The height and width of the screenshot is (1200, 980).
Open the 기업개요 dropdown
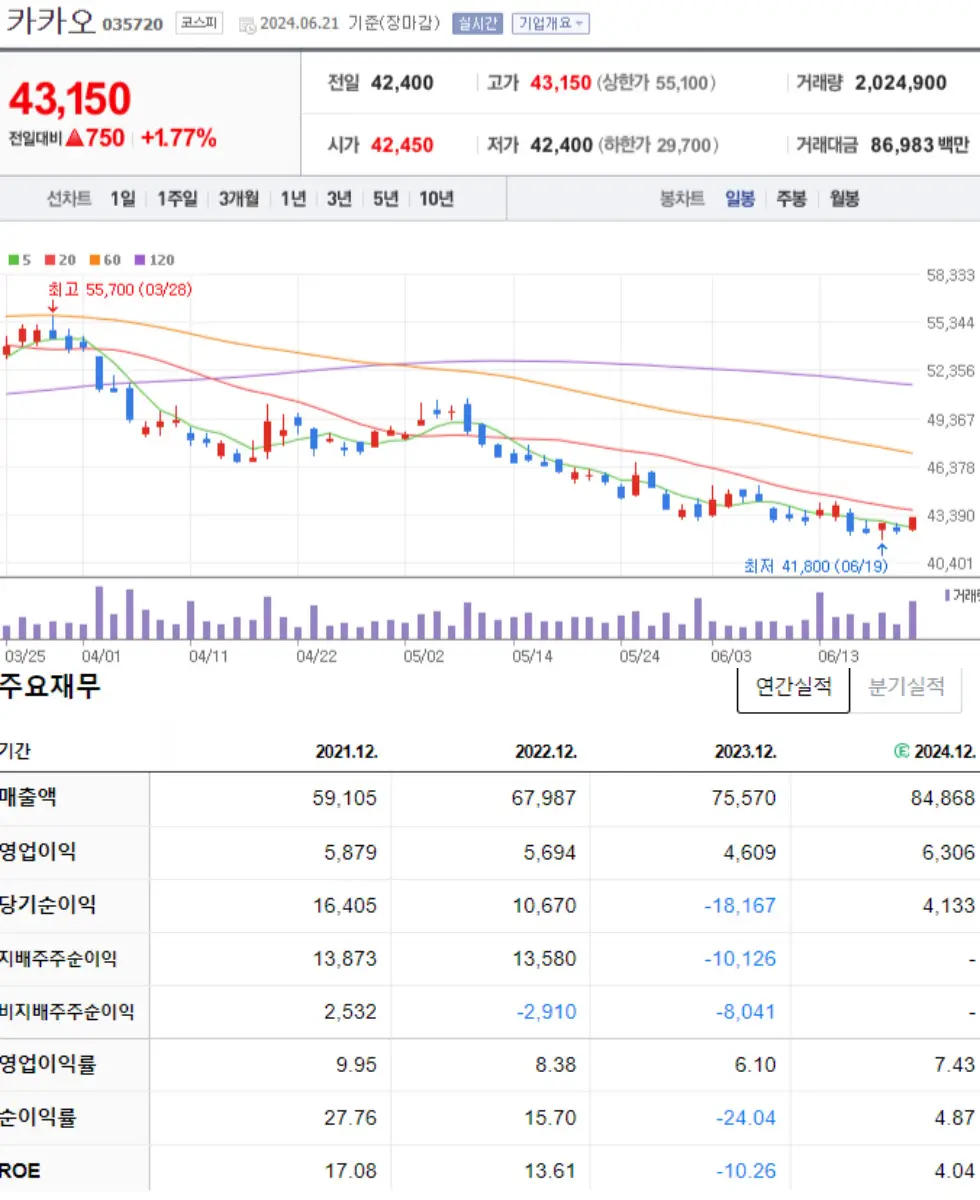(x=550, y=23)
